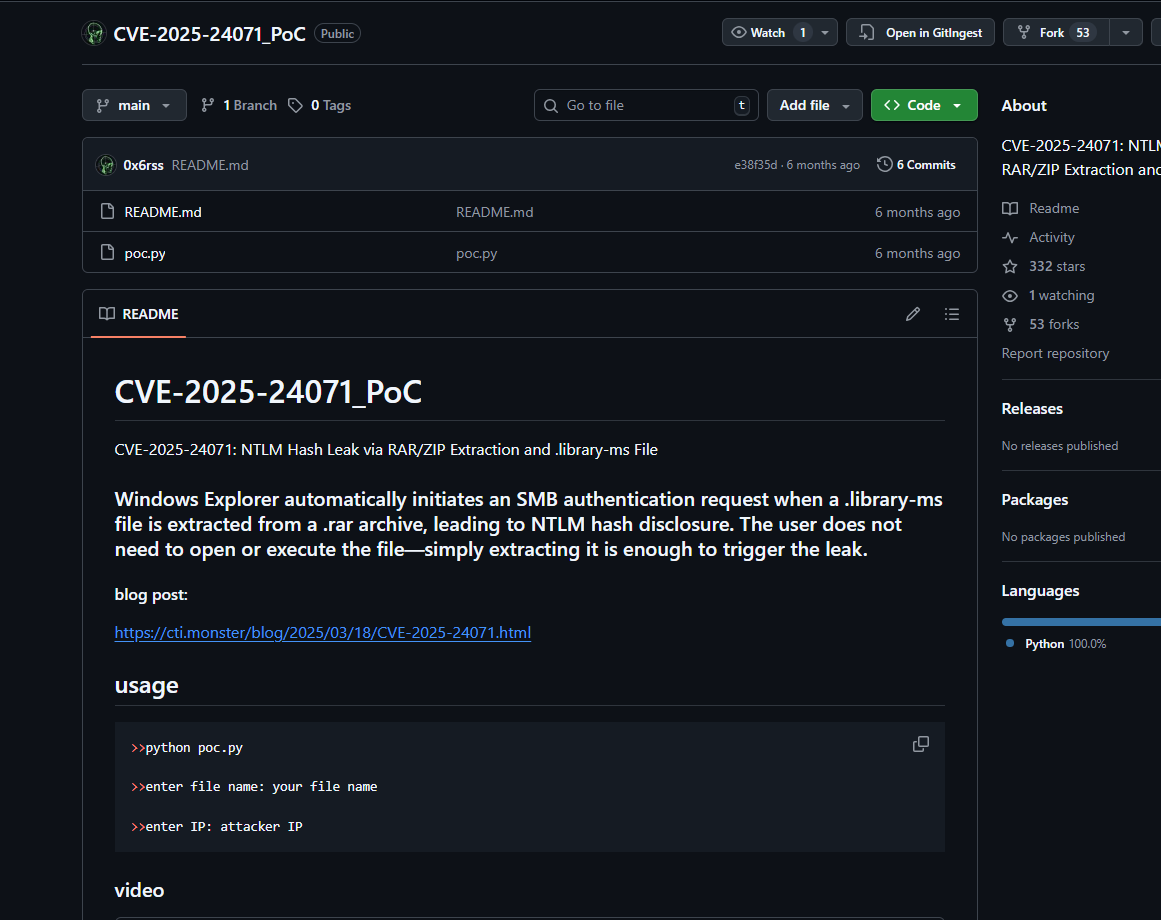Copy the usage code block
The image size is (1161, 920).
coord(920,744)
